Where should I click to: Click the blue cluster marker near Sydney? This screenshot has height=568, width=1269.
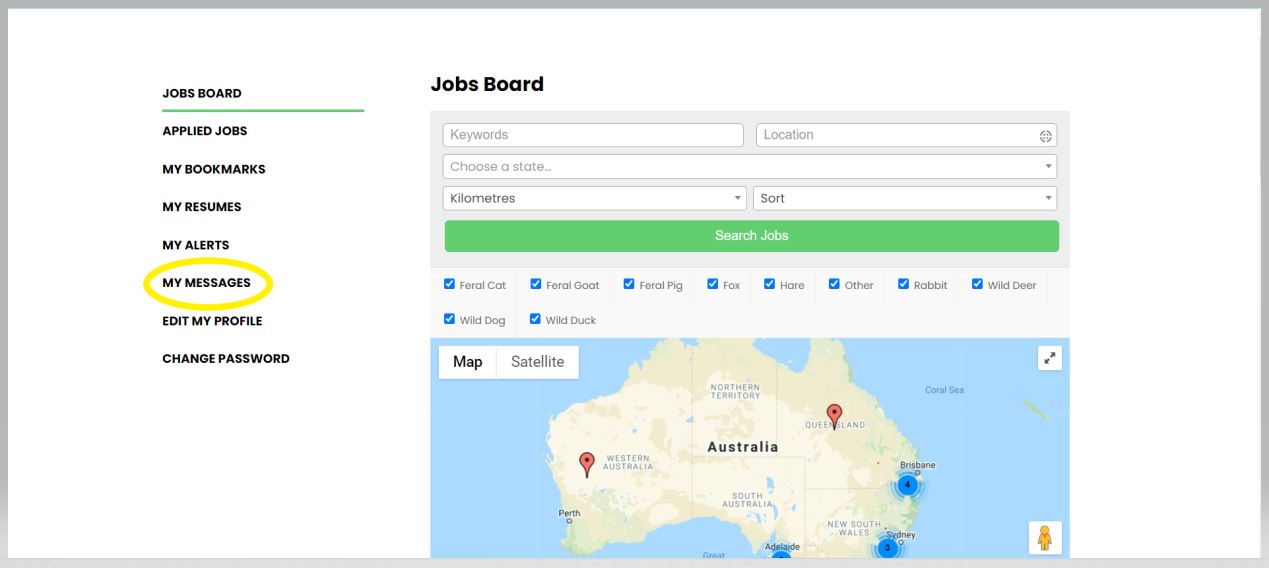[886, 547]
